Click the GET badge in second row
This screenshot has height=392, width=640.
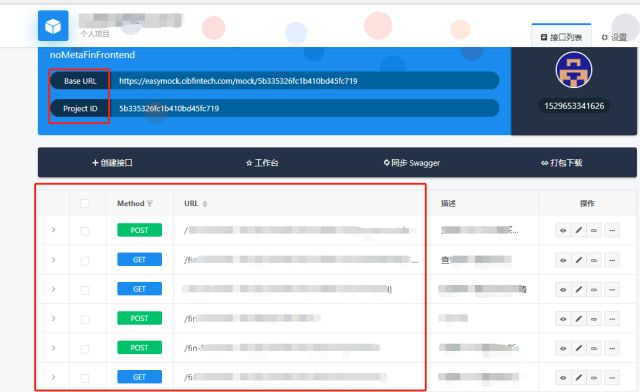[140, 260]
